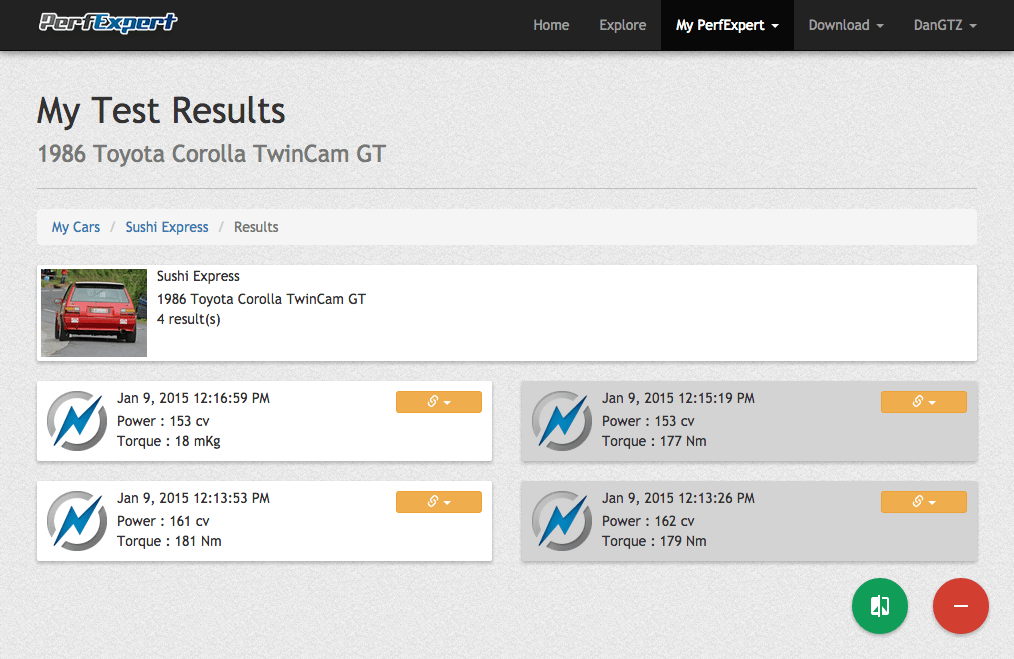Click the 'Torque : 181 Nm' value
The image size is (1014, 659).
tap(169, 541)
